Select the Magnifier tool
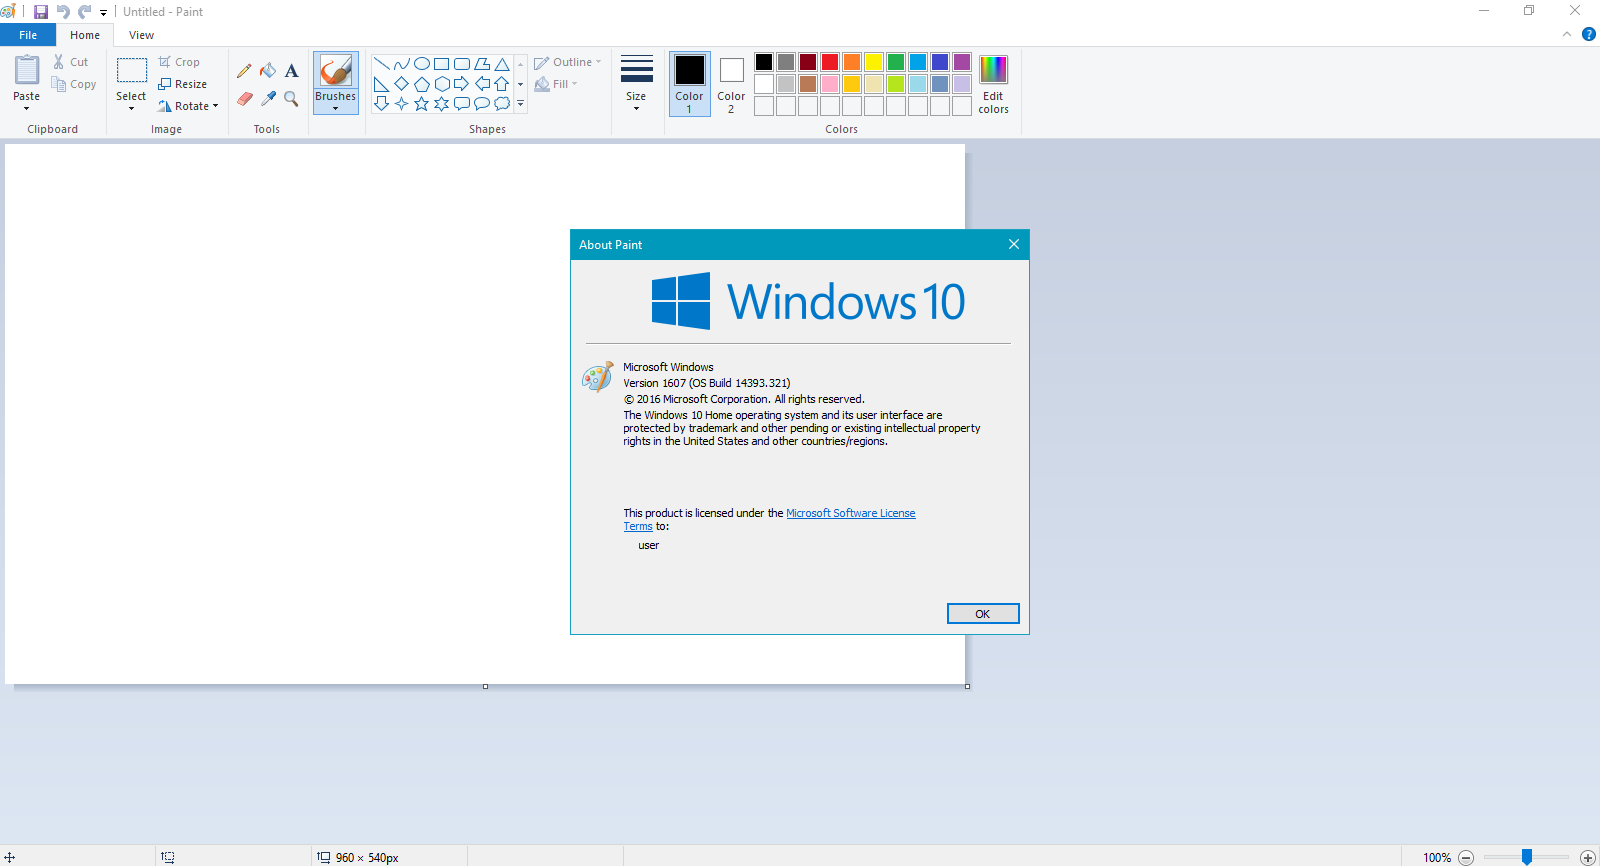Screen dimensions: 1600x866 pos(291,98)
